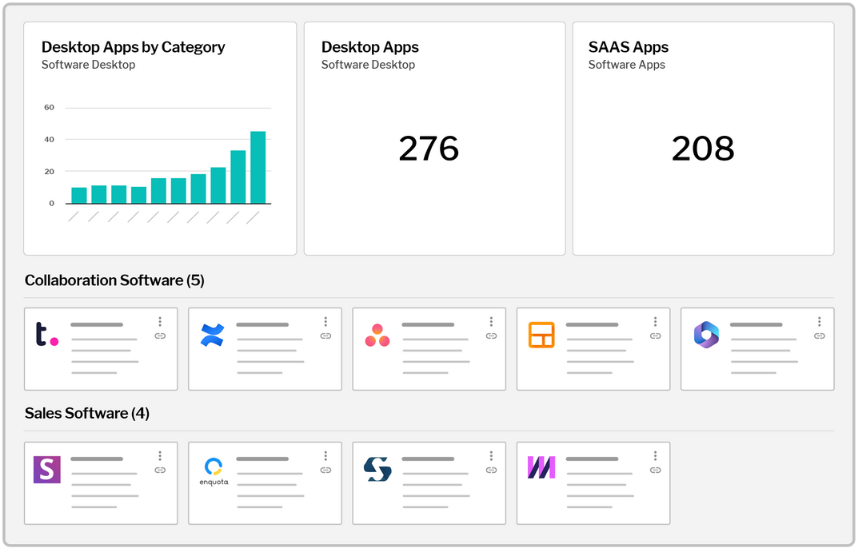858x548 pixels.
Task: Open more options on purple S card
Action: pyautogui.click(x=160, y=455)
